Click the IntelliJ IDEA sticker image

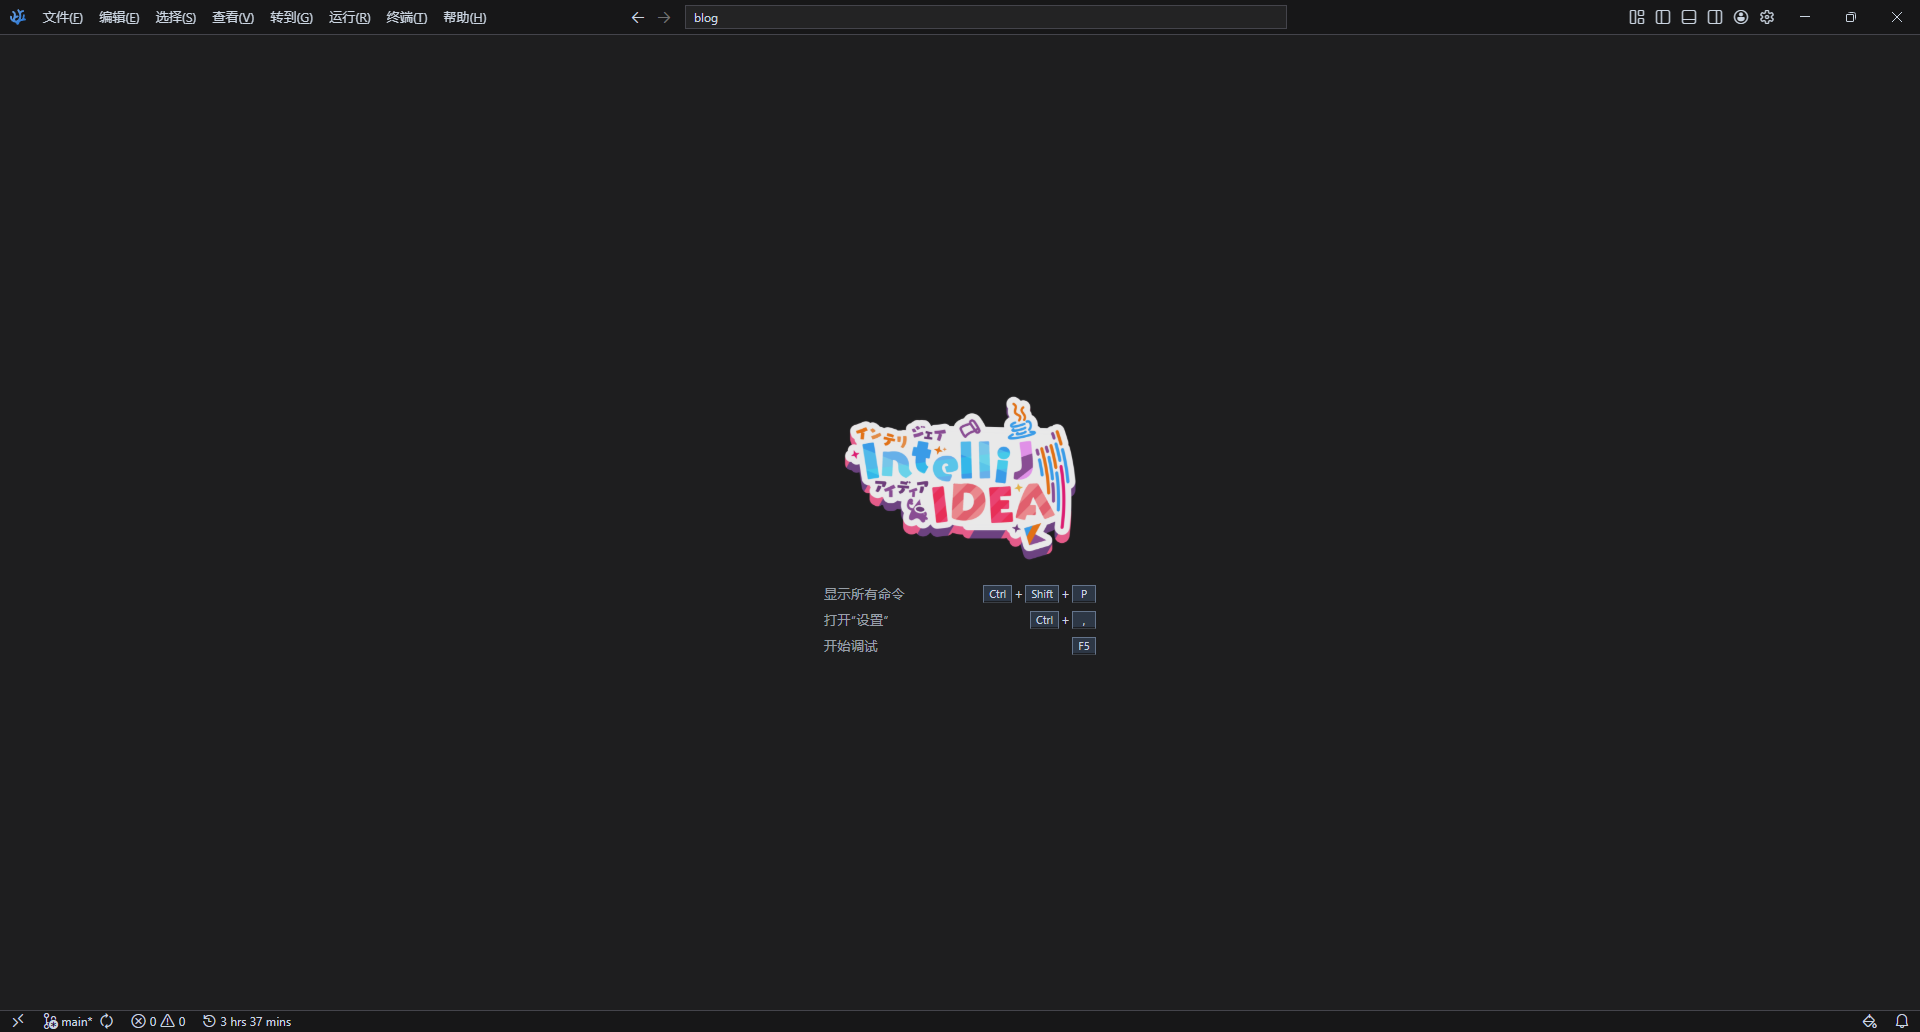point(960,477)
